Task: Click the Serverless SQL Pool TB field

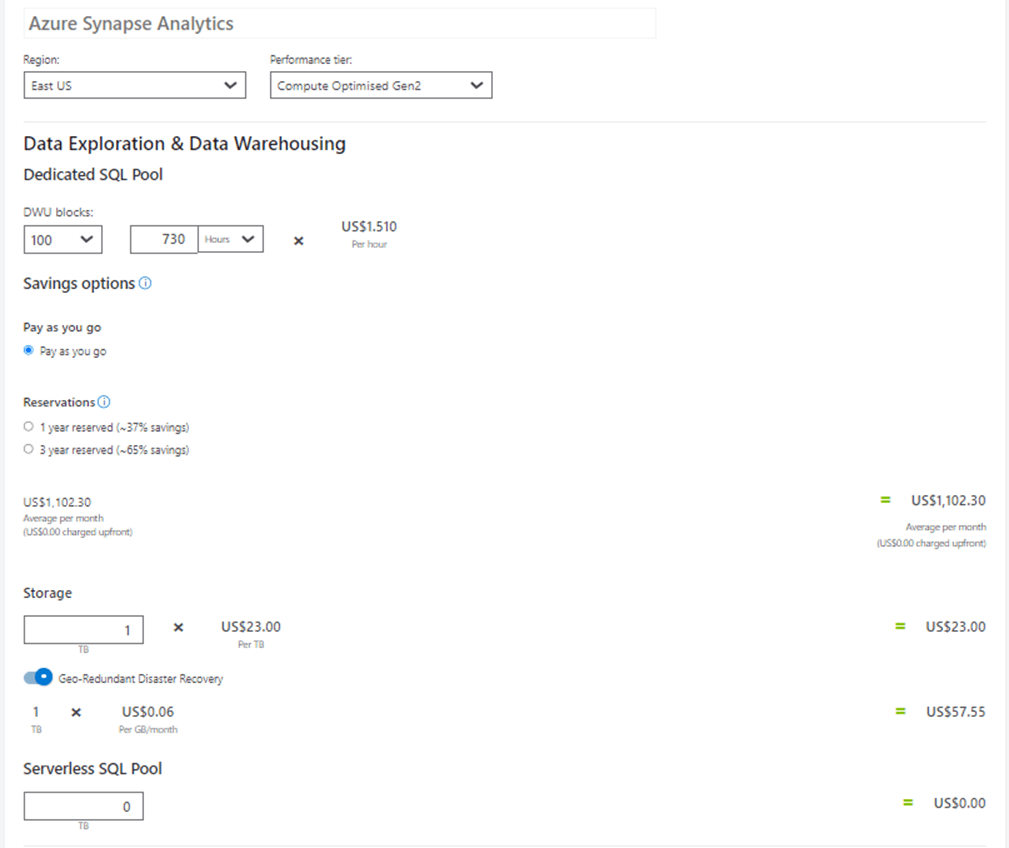Action: tap(84, 806)
